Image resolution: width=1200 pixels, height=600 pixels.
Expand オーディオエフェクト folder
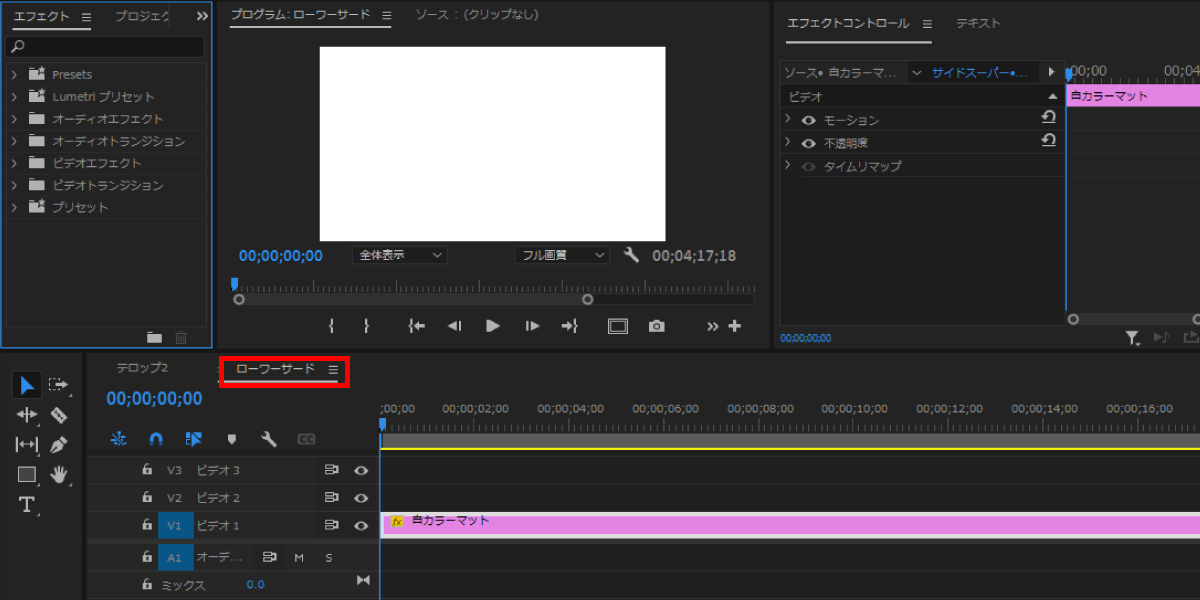(14, 118)
